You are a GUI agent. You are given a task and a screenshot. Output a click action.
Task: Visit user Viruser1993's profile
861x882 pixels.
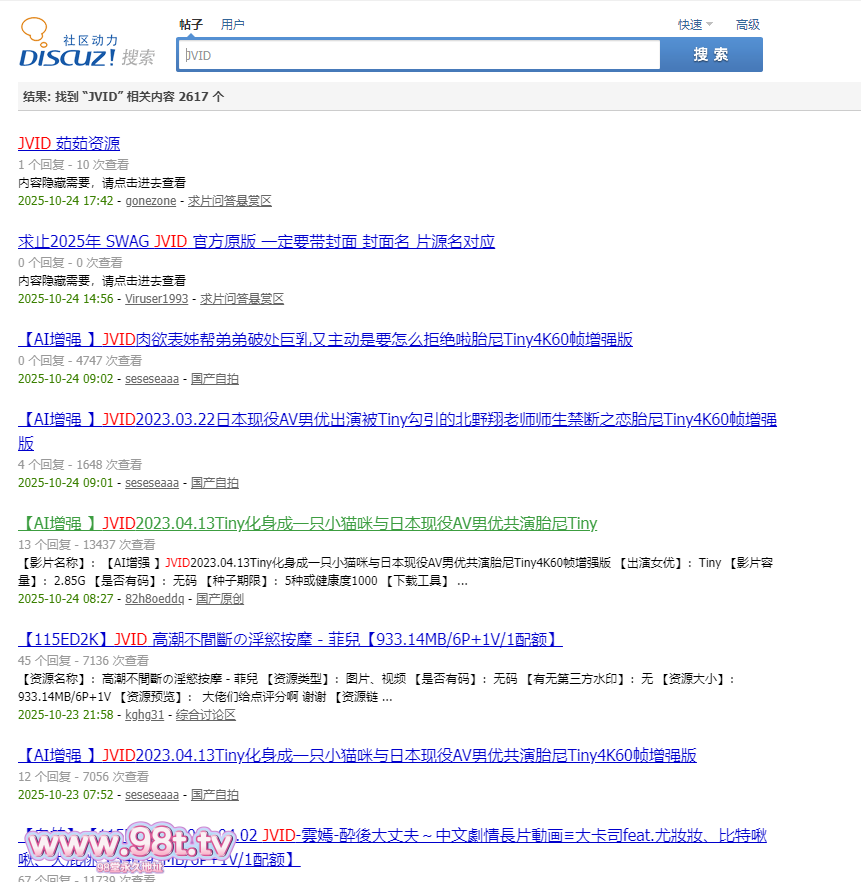pyautogui.click(x=156, y=299)
